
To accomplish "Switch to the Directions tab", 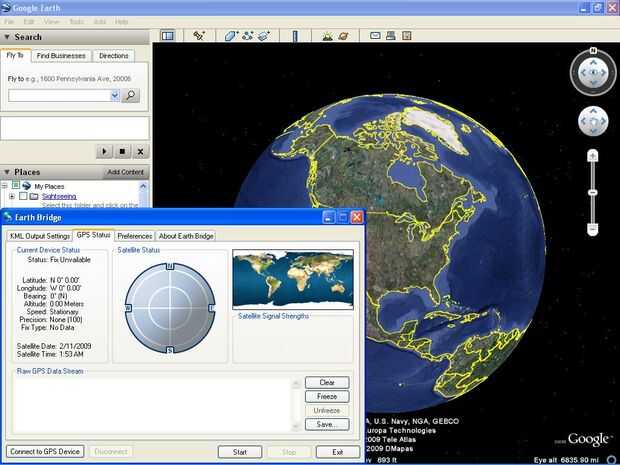I will click(x=113, y=56).
